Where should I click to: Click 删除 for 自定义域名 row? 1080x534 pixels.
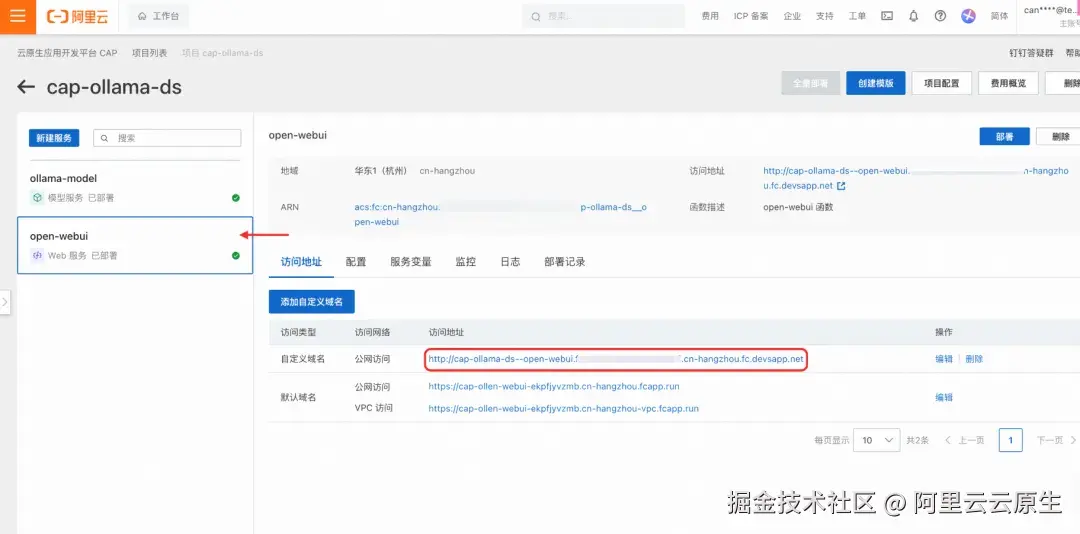[974, 359]
